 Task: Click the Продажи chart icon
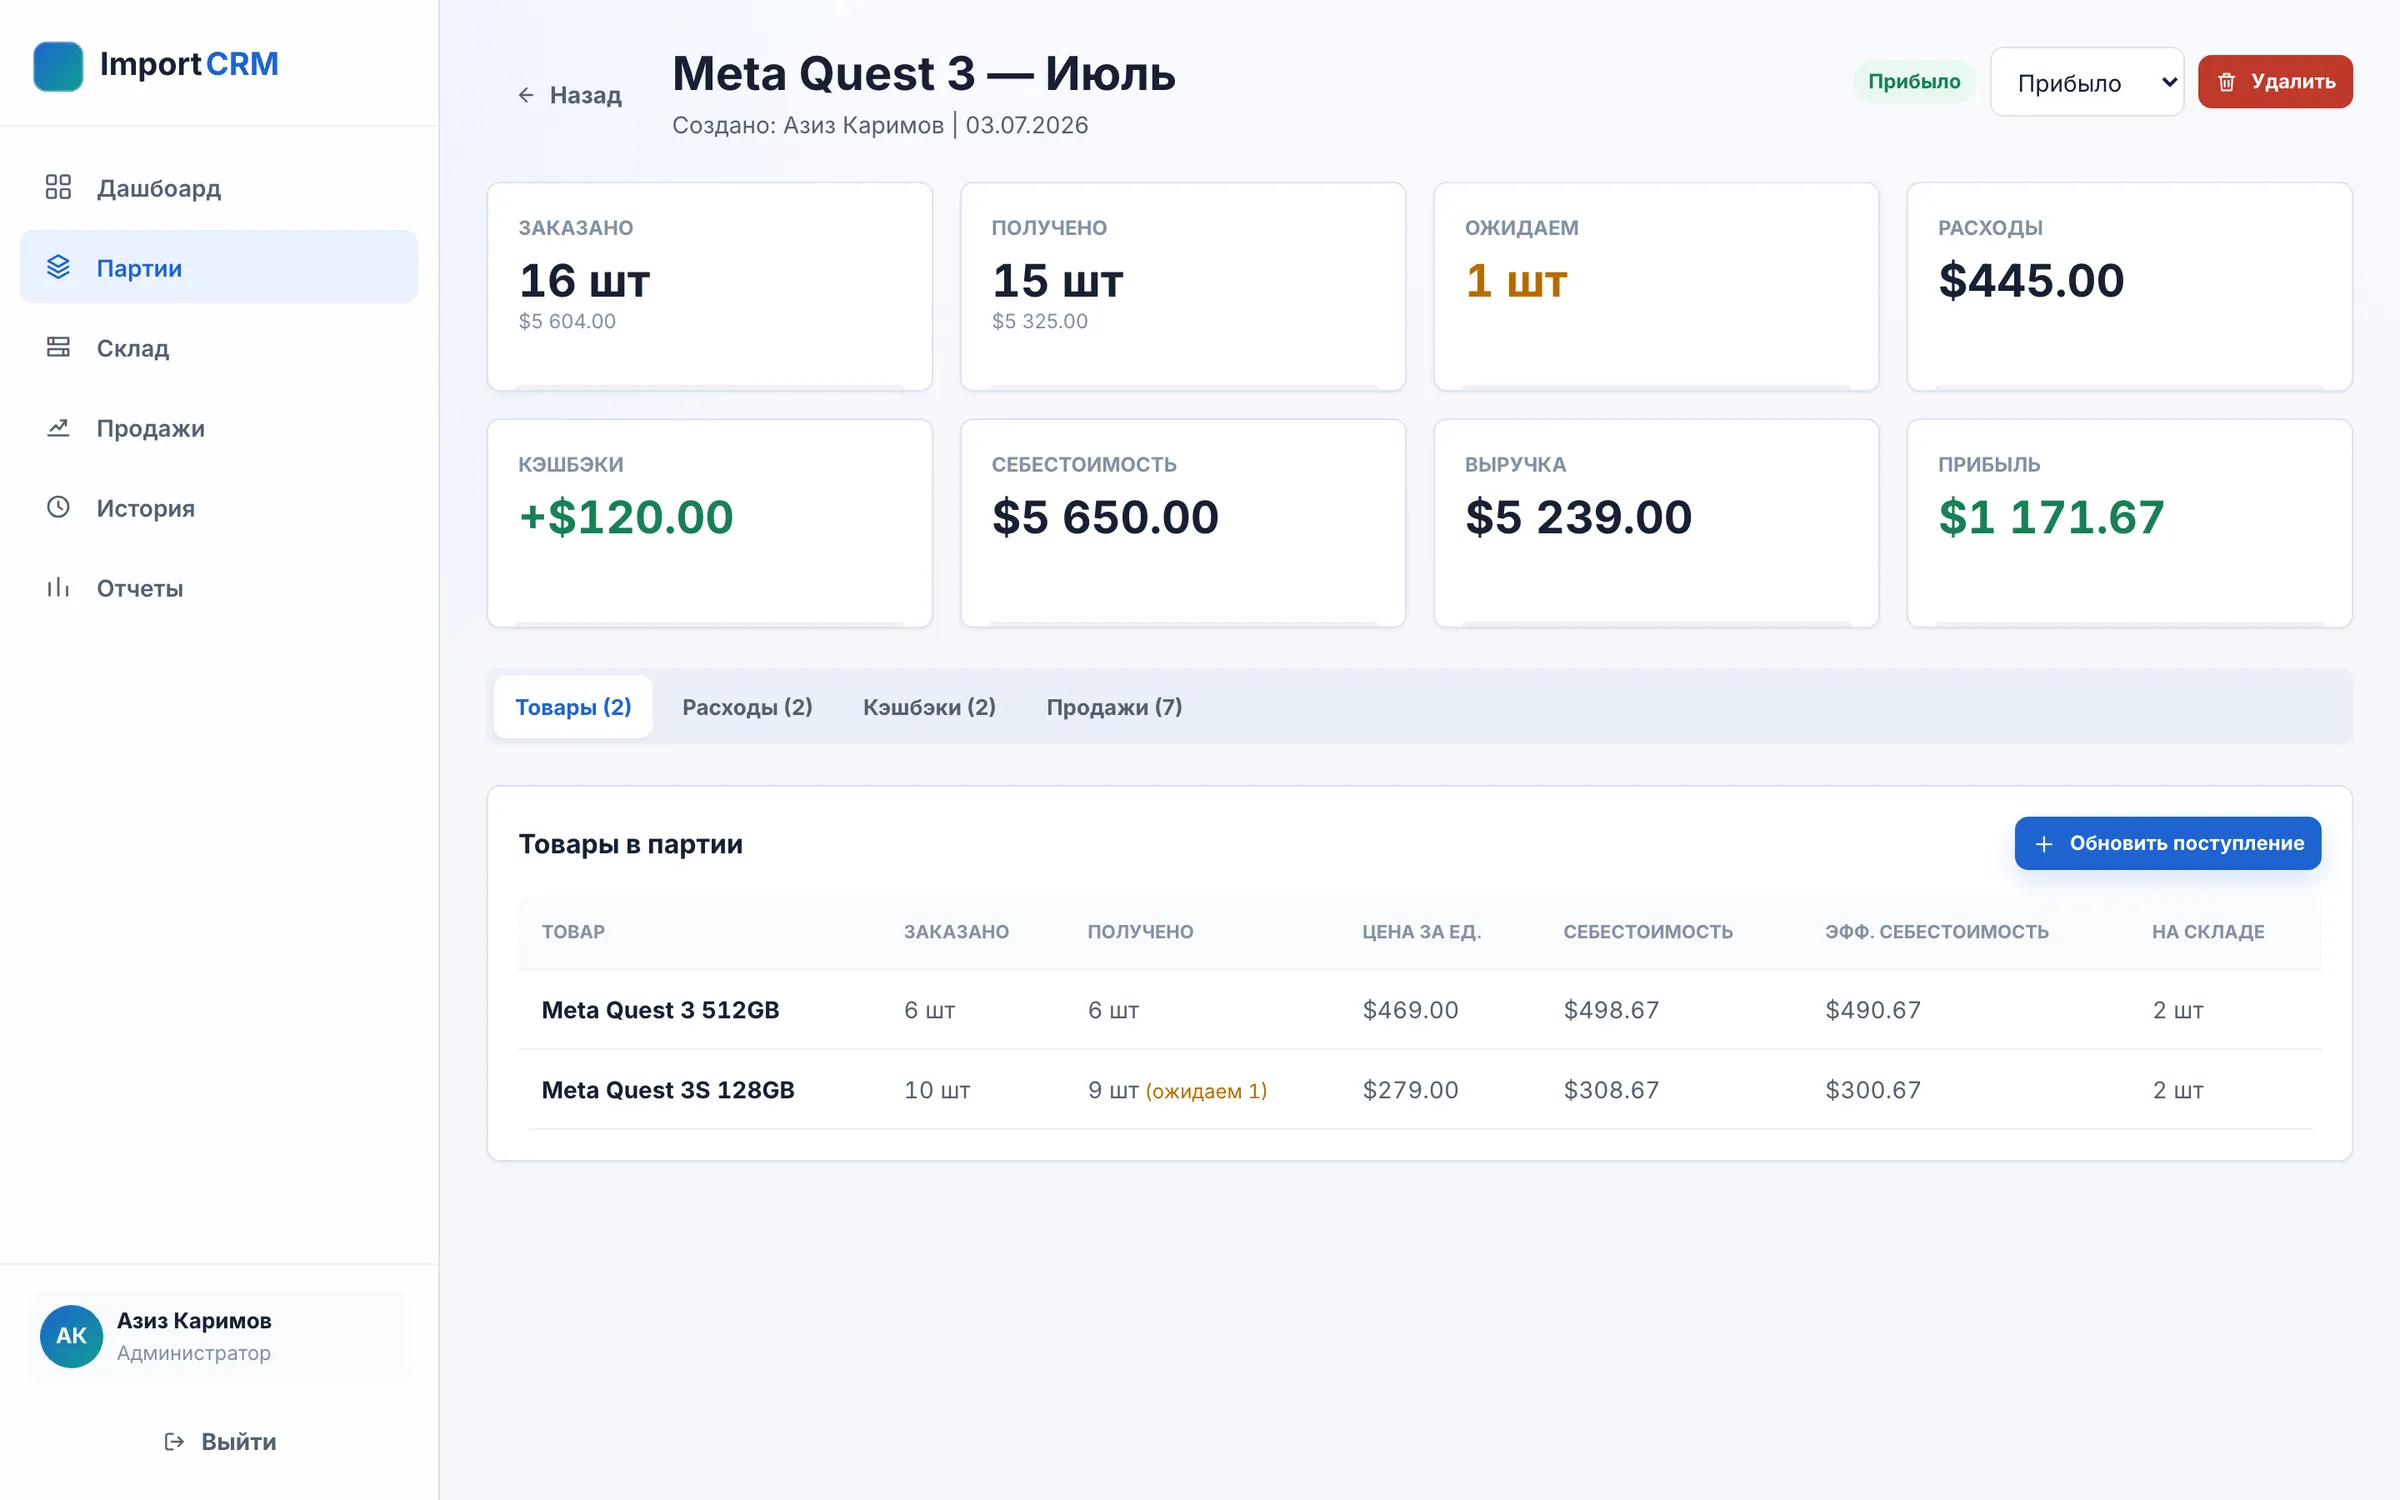(58, 427)
